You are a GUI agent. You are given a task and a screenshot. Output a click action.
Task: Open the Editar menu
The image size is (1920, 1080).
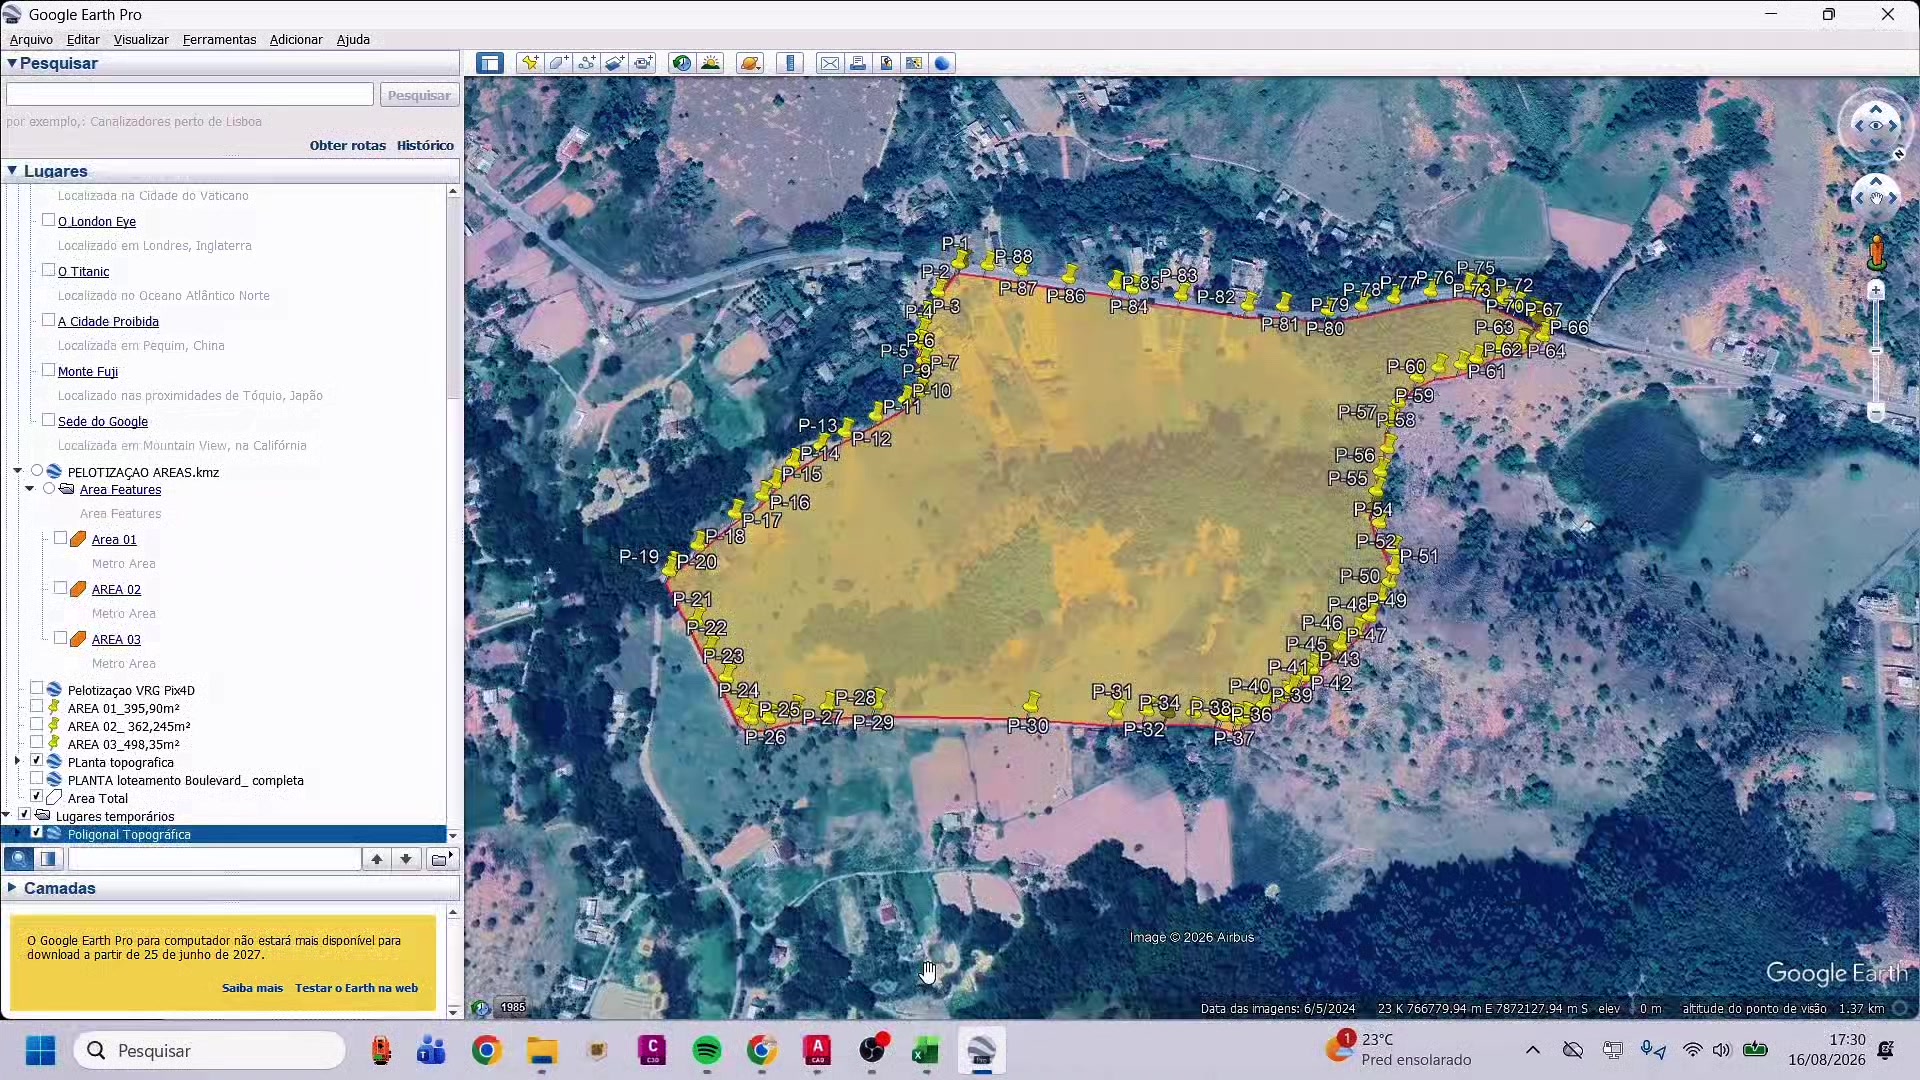[83, 40]
